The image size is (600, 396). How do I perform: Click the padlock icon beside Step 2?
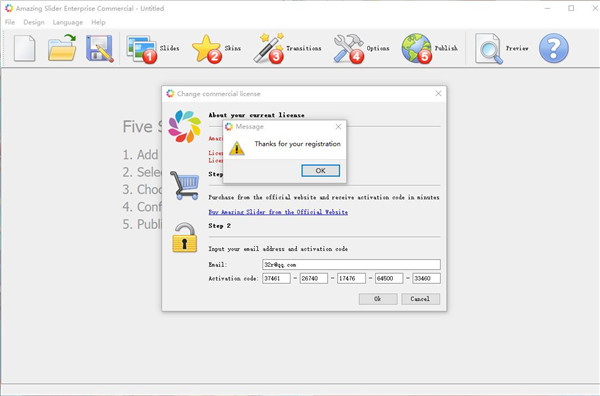click(184, 238)
